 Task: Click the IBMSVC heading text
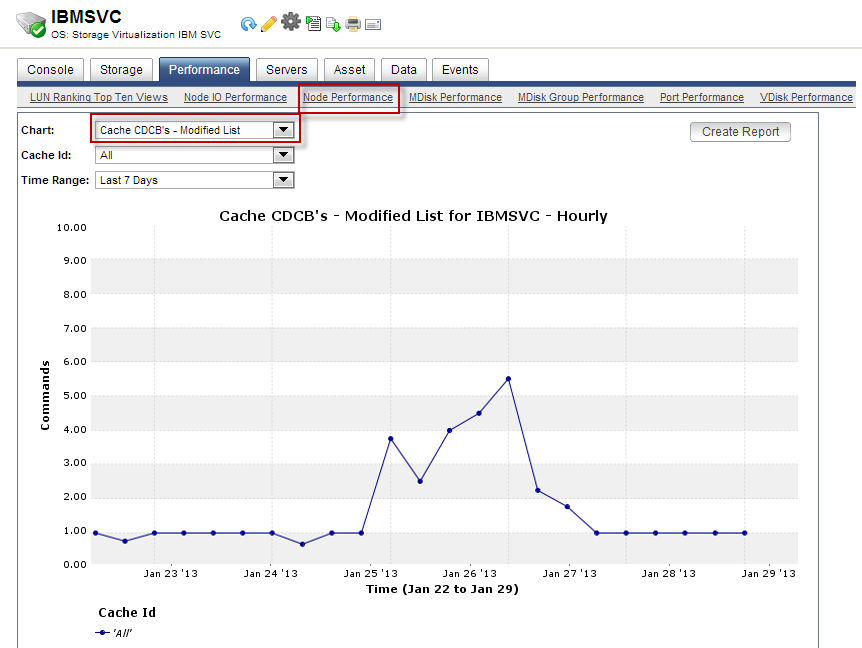[x=86, y=16]
